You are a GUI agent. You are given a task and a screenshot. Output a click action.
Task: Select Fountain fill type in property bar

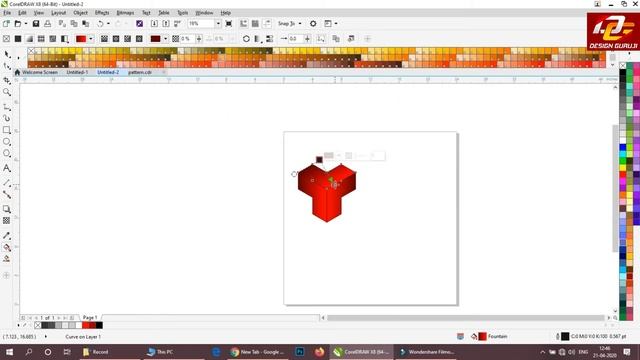pyautogui.click(x=29, y=39)
